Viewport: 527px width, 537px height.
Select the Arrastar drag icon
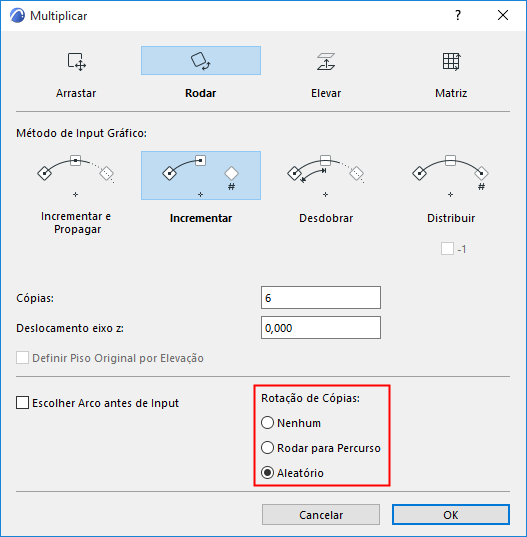(x=76, y=61)
